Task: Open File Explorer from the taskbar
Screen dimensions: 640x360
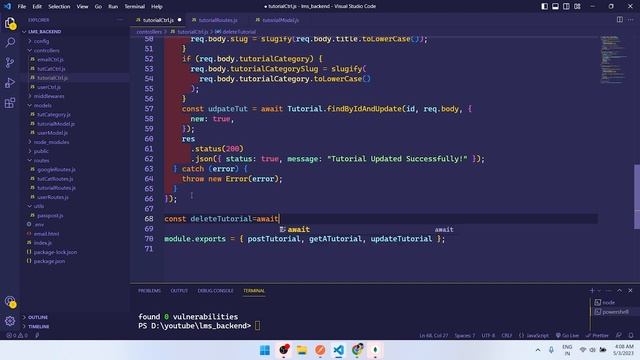Action: tap(302, 350)
